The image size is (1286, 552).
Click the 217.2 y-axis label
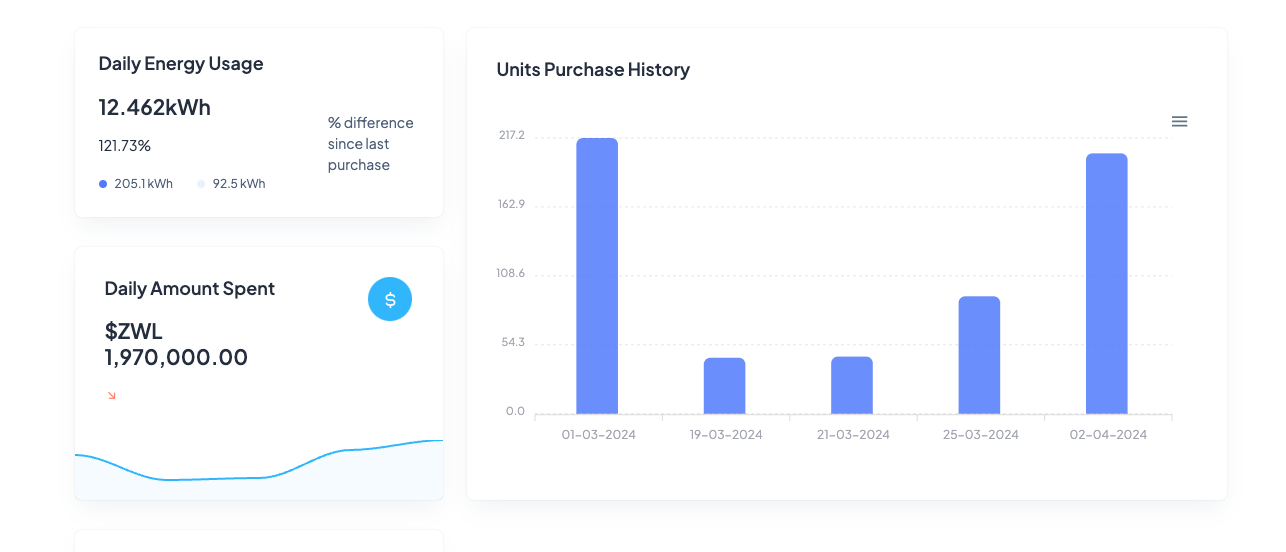click(512, 135)
